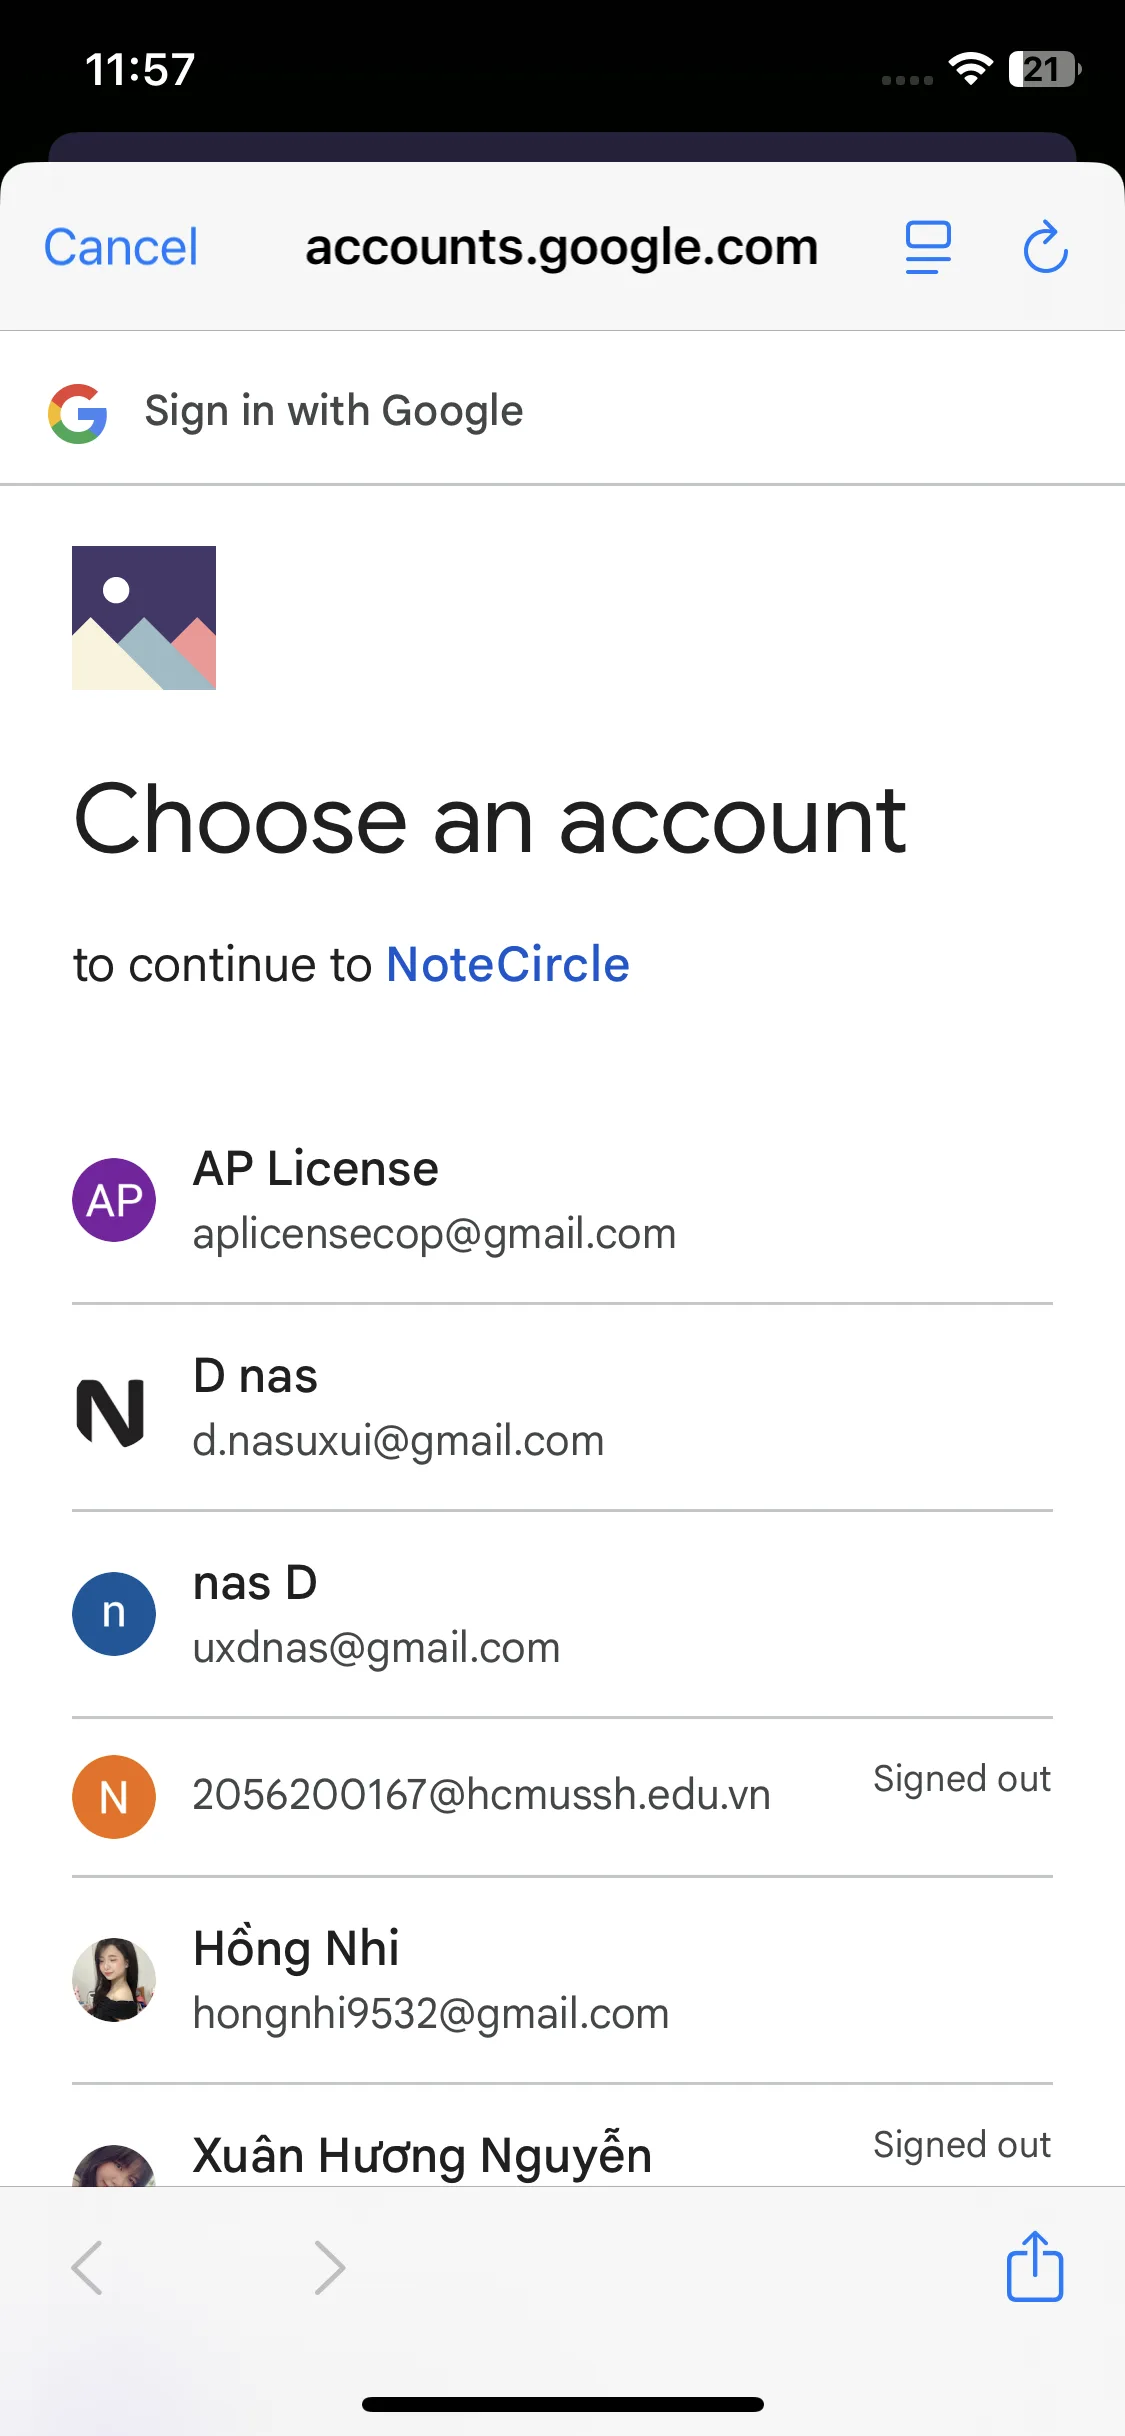Tap the blue n avatar for nas D
This screenshot has width=1125, height=2436.
tap(114, 1614)
